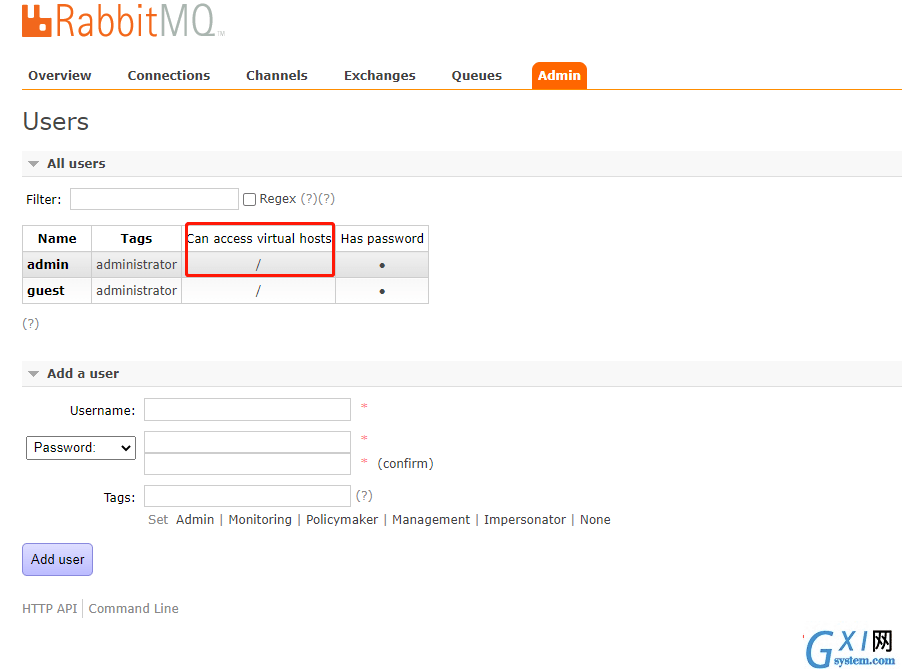
Task: Click the help (?) below users table
Action: [30, 323]
